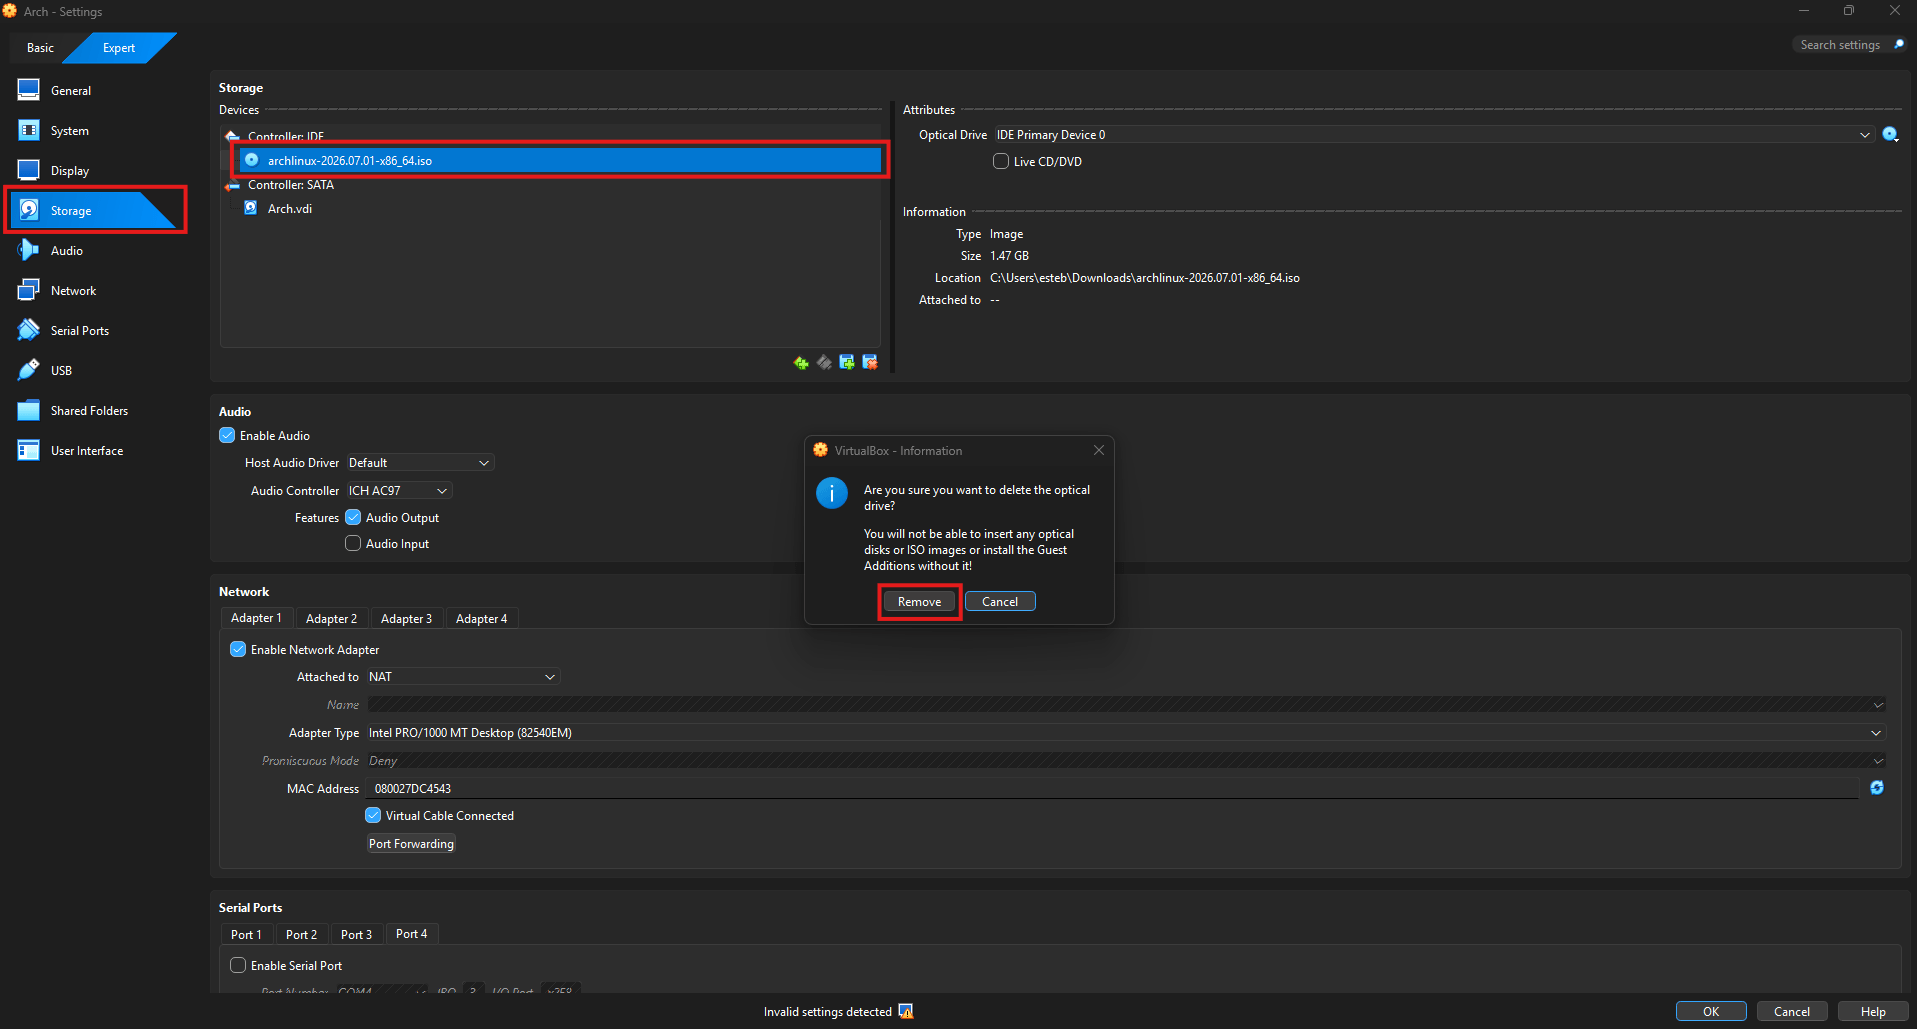Open USB settings via its plug icon

tap(29, 370)
